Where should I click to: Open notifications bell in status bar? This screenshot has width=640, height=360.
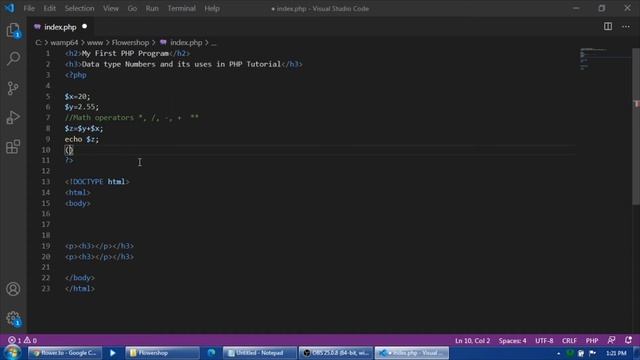coord(628,340)
